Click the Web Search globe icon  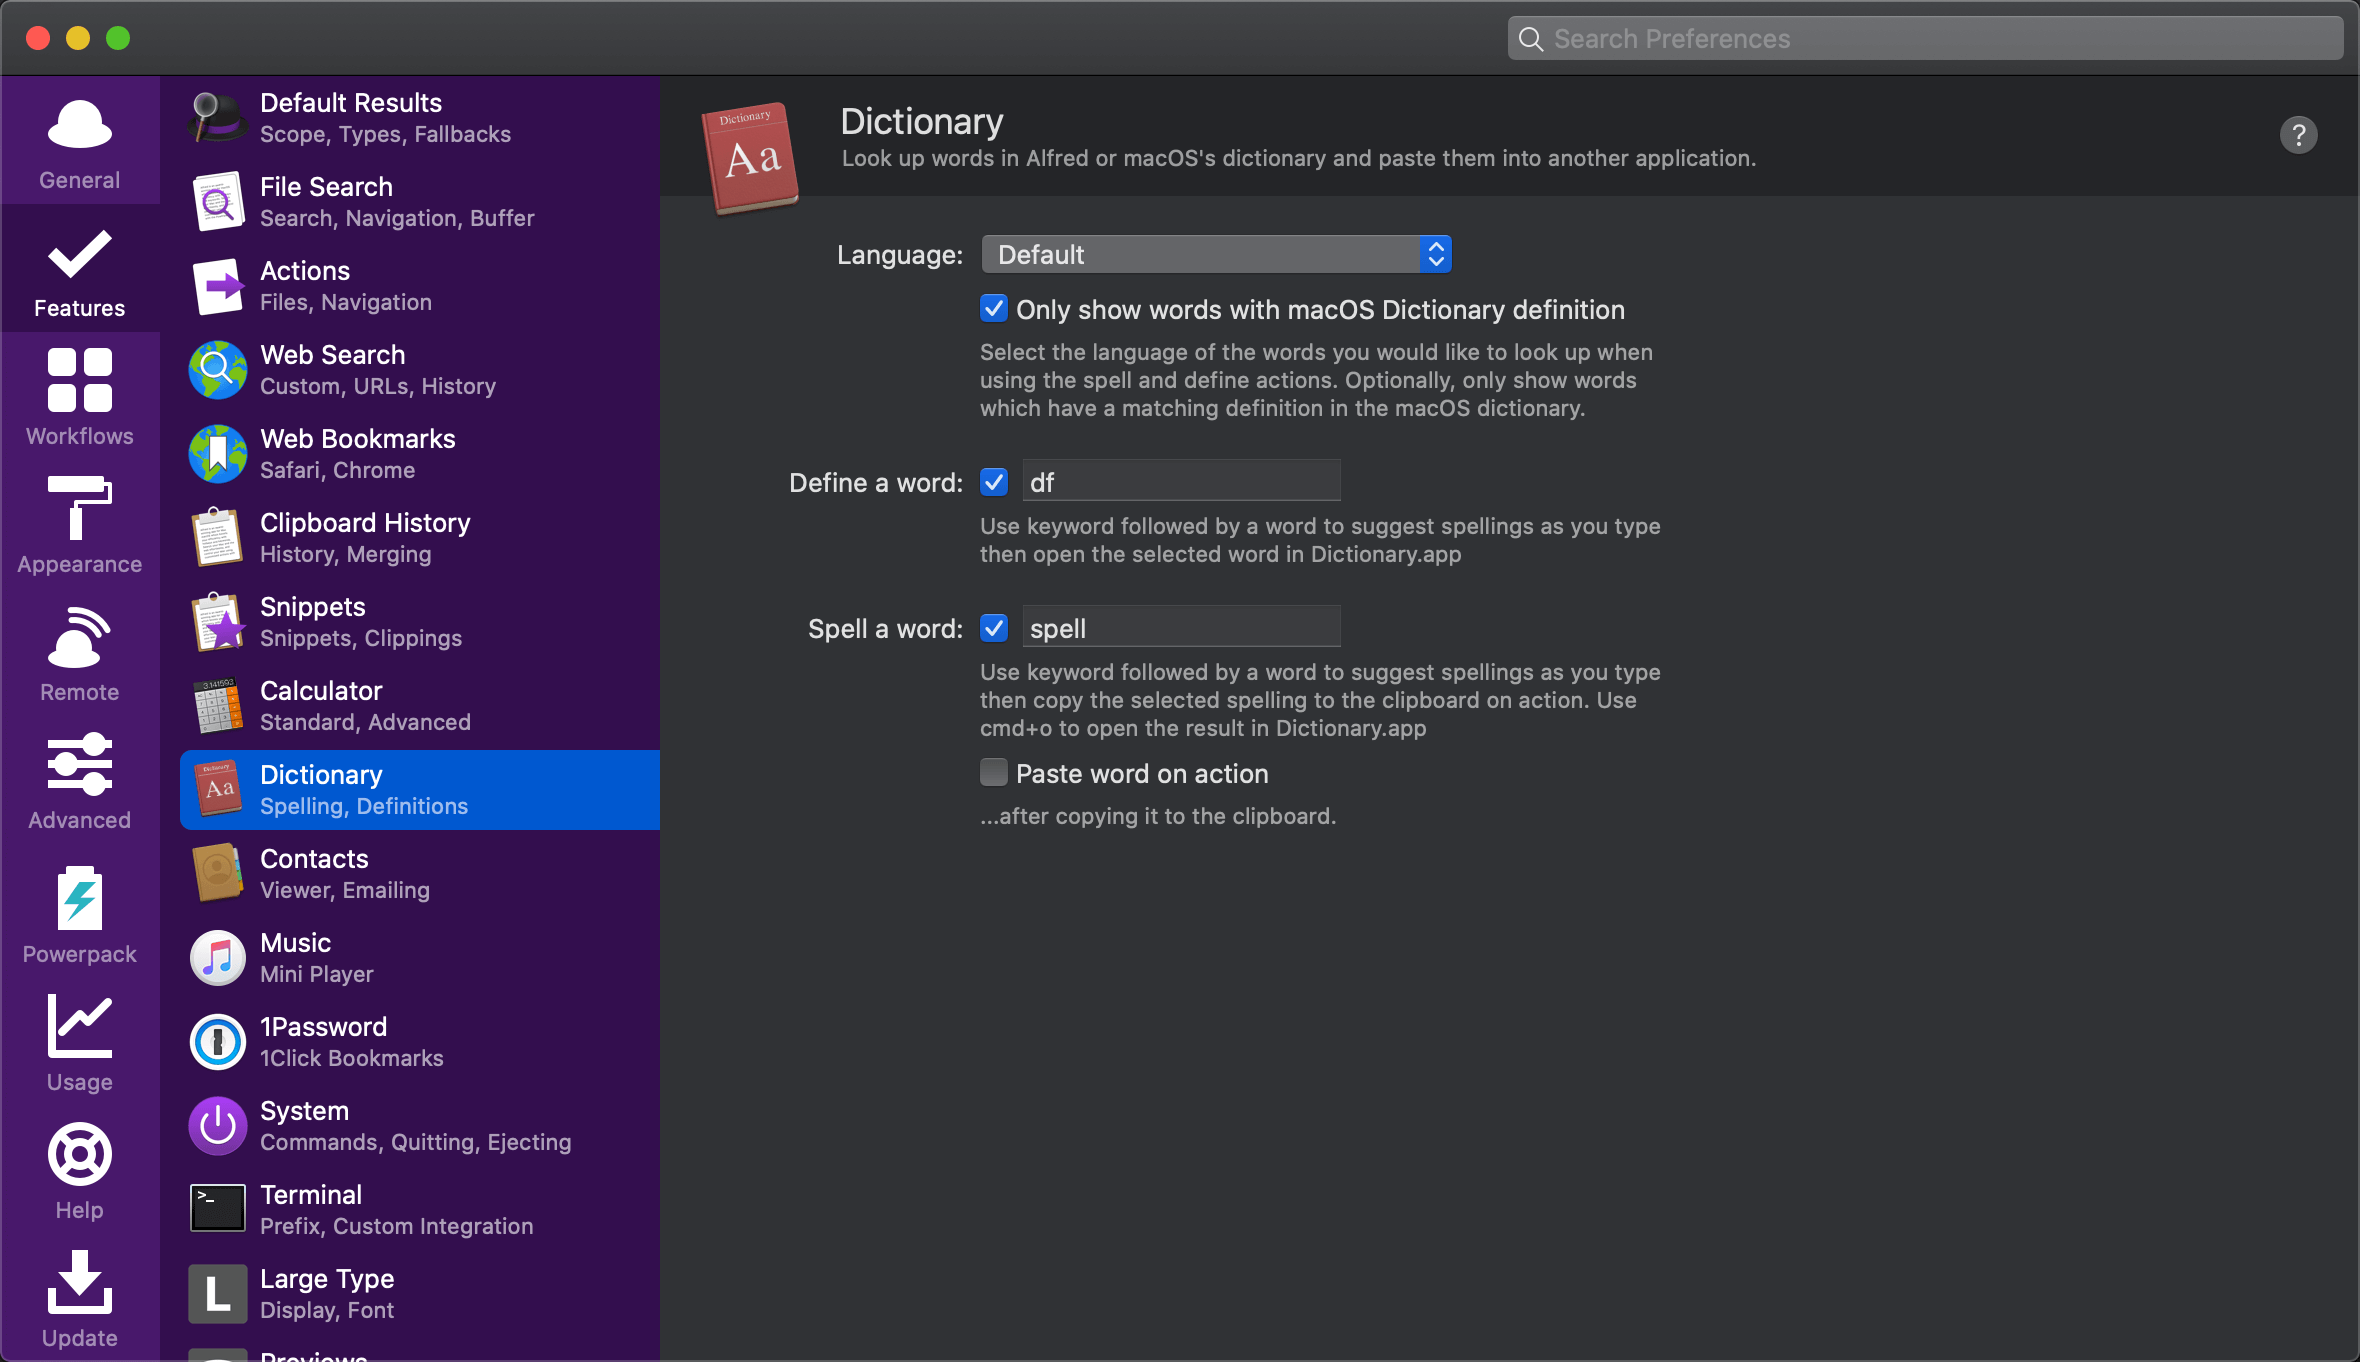[x=217, y=370]
